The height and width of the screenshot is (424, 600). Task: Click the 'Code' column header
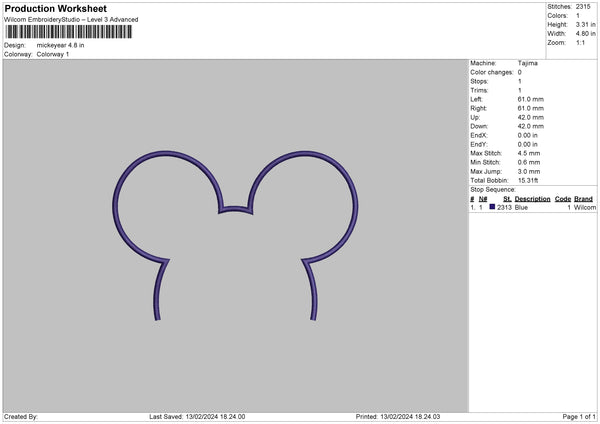click(563, 199)
